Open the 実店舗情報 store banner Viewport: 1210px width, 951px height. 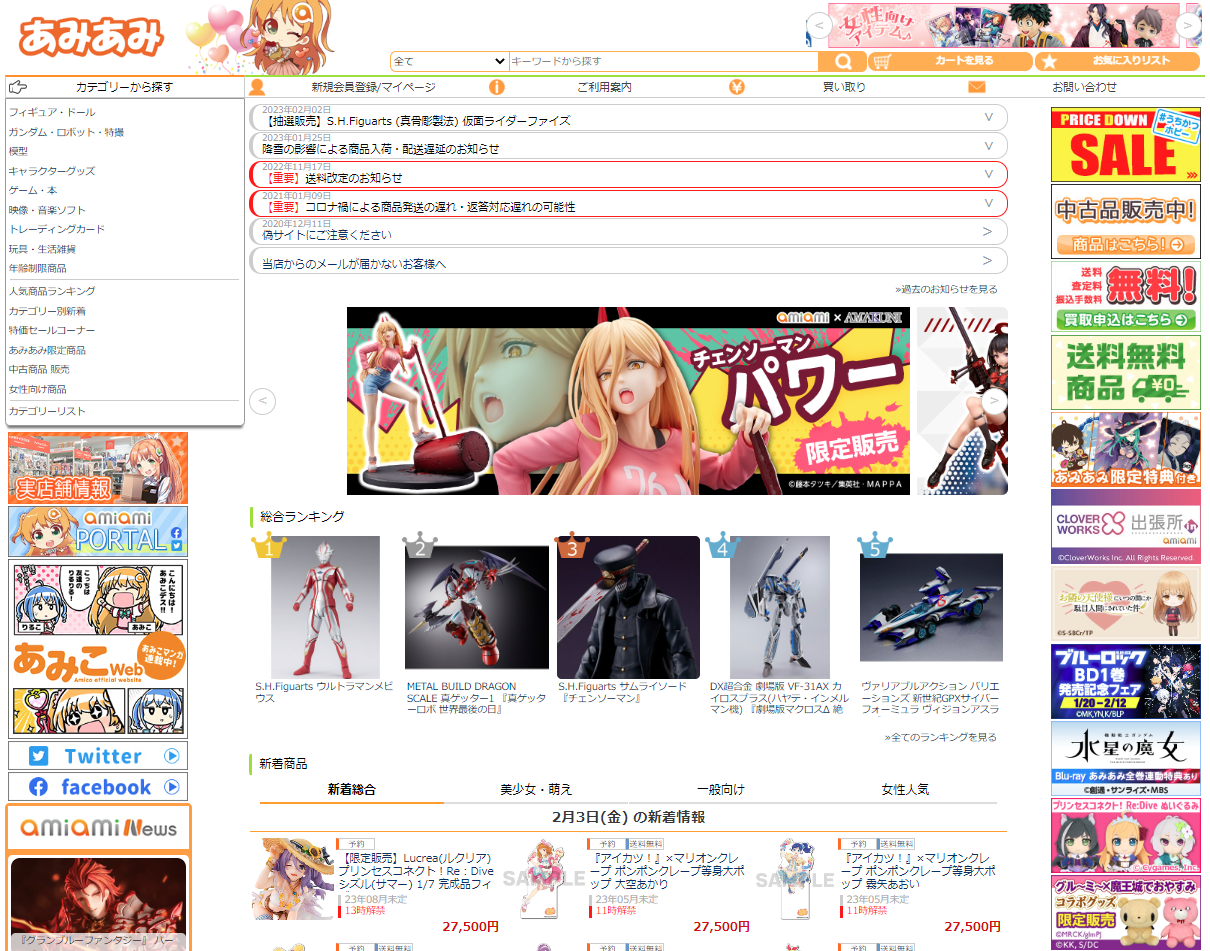[98, 468]
